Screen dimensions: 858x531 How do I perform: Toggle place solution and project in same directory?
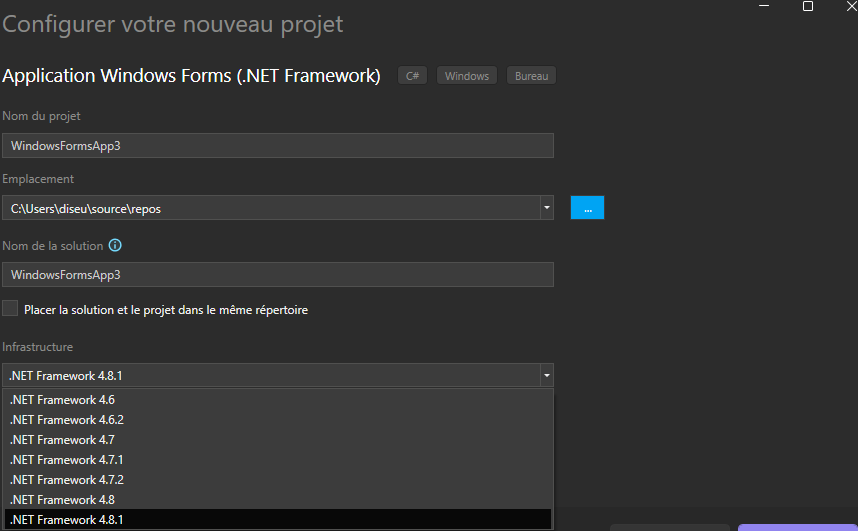(11, 309)
